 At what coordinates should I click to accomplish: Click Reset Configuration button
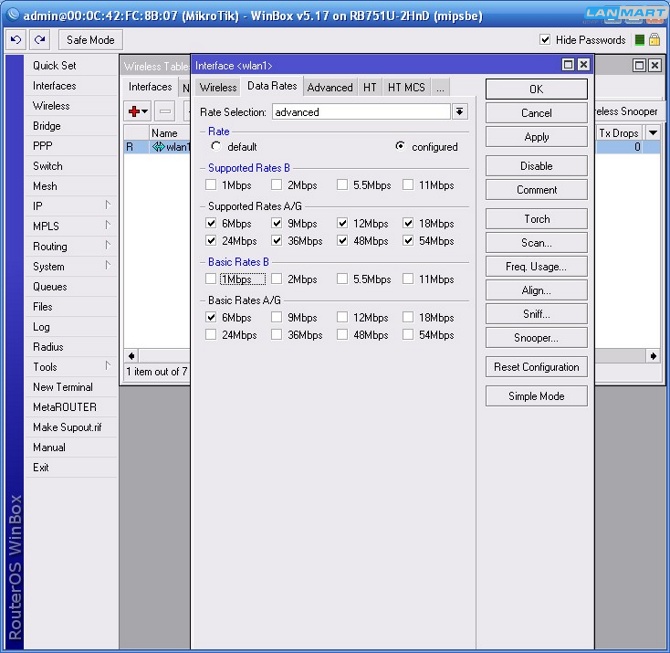click(536, 367)
